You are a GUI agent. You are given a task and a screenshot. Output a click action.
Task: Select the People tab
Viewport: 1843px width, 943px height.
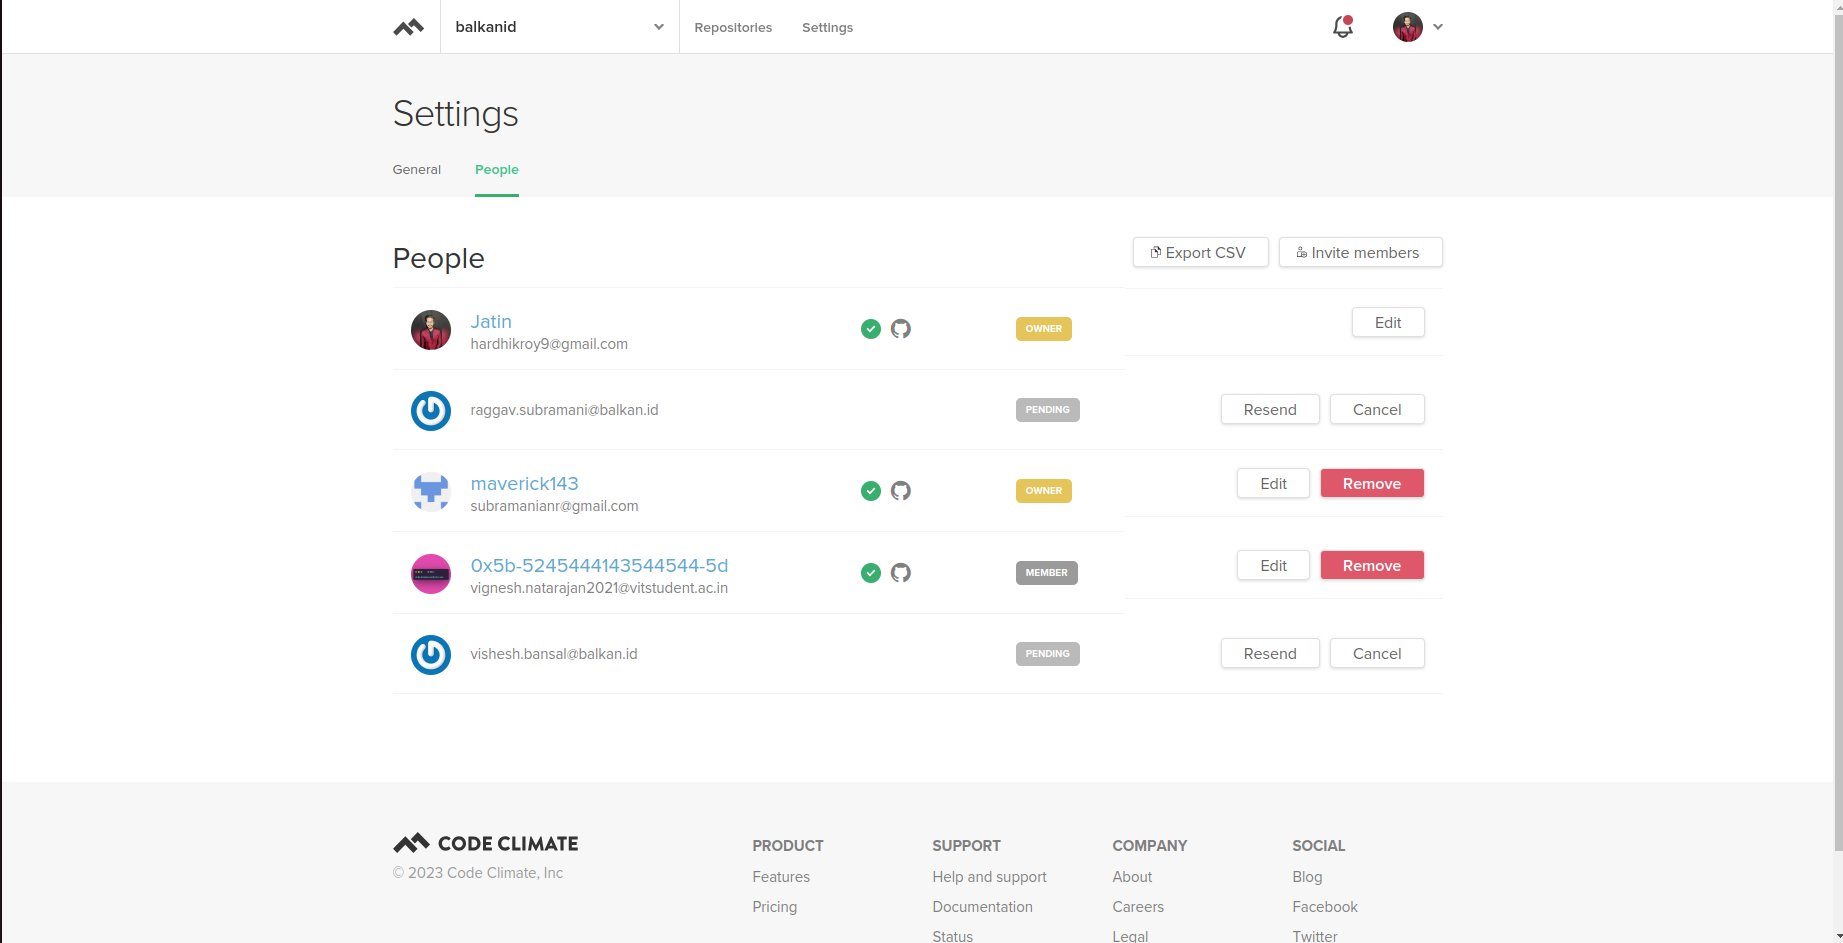click(496, 170)
